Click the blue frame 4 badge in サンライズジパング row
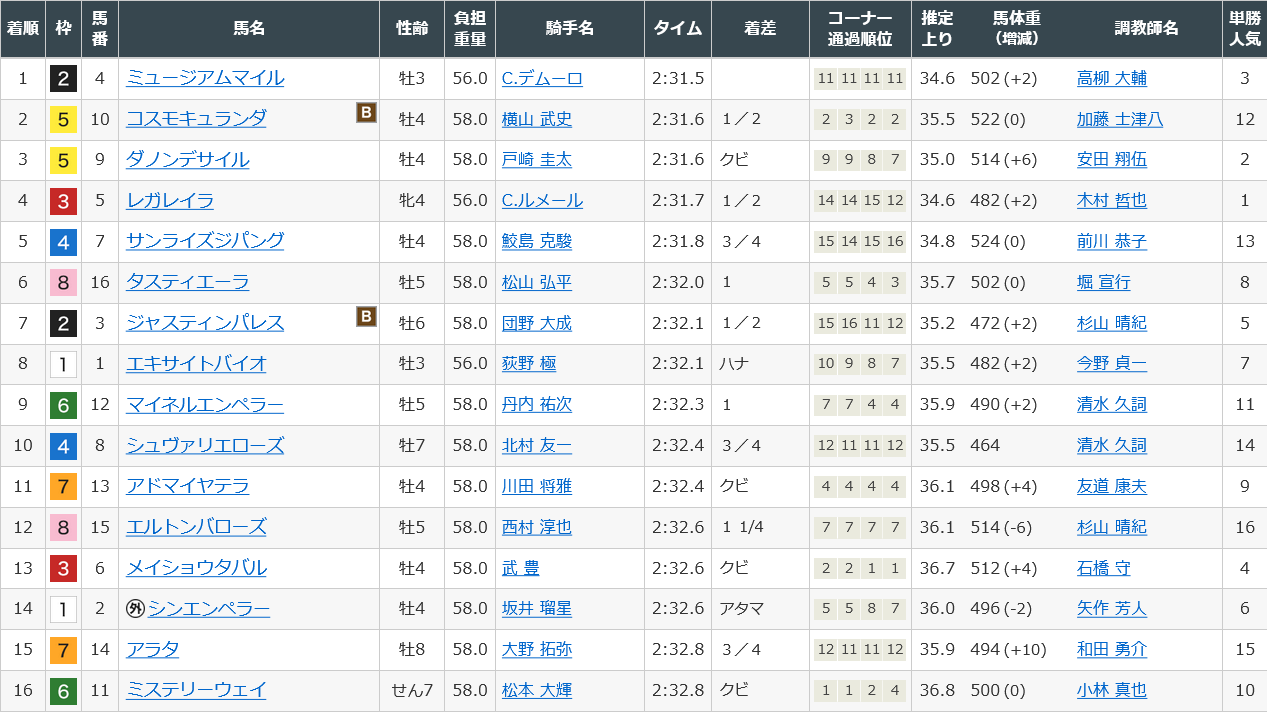 coord(63,242)
